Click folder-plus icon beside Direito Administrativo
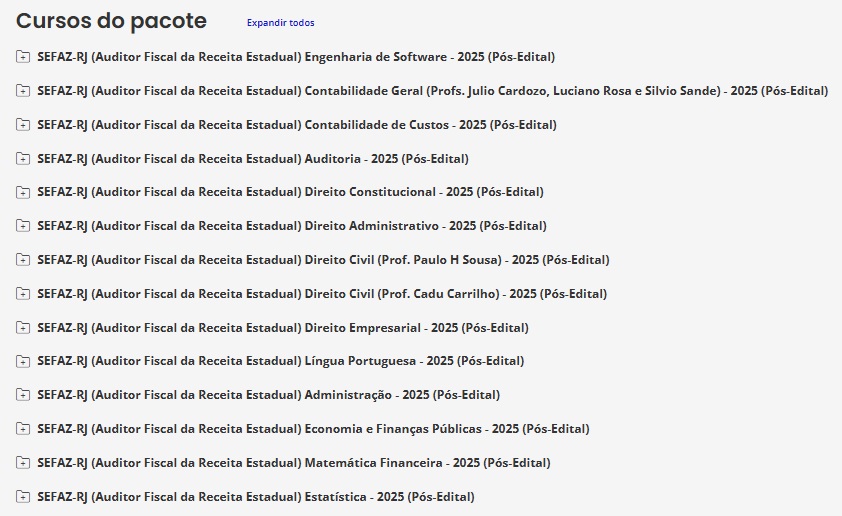842x516 pixels. [x=23, y=226]
